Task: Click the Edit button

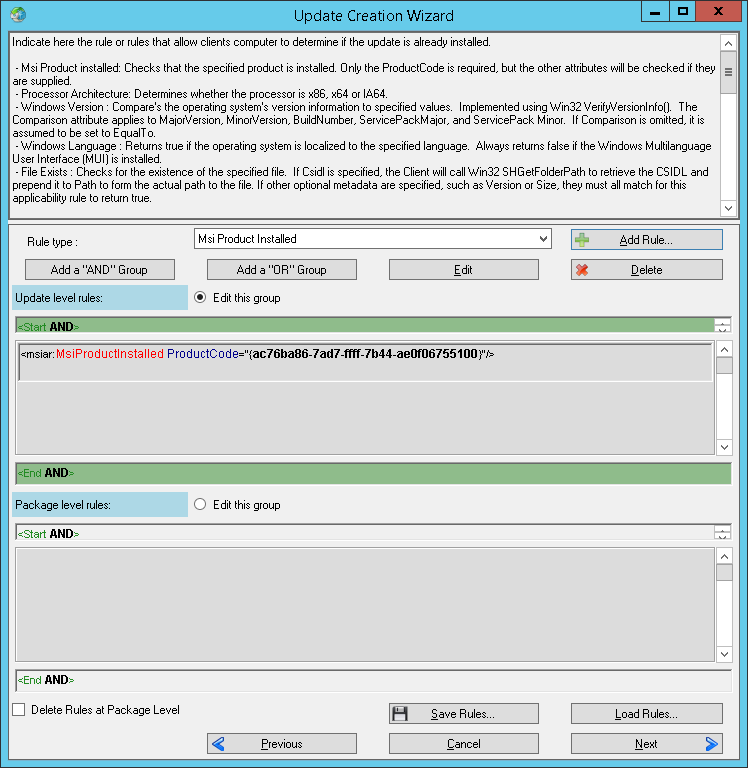Action: pyautogui.click(x=463, y=270)
